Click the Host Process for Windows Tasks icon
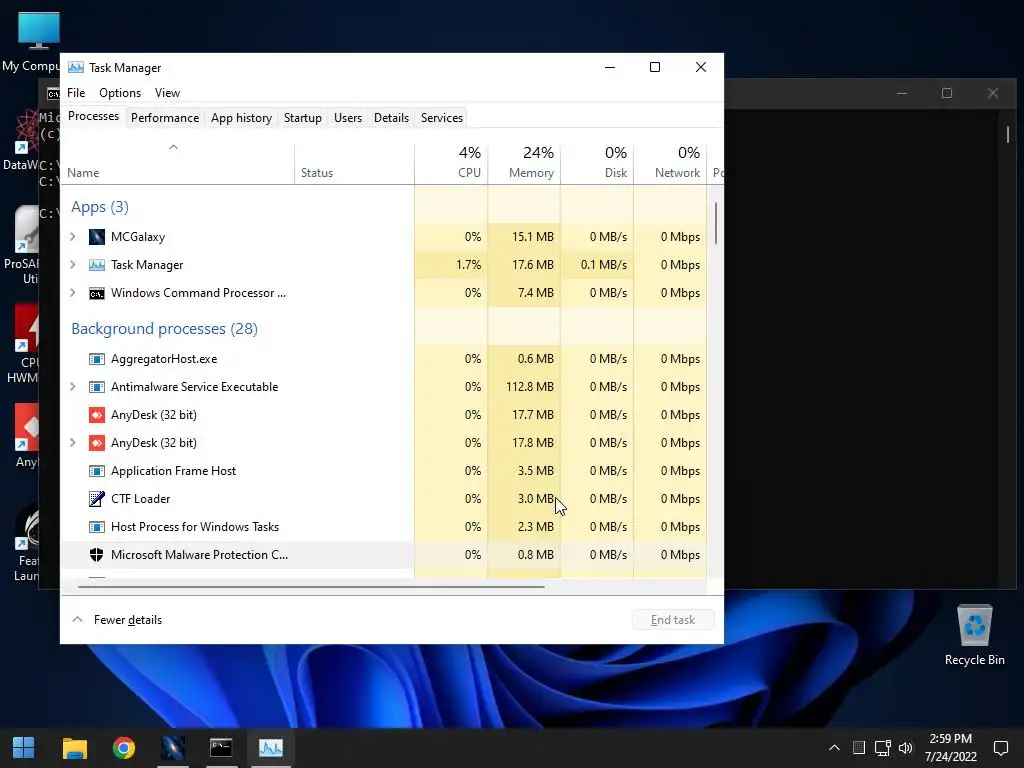Image resolution: width=1024 pixels, height=768 pixels. pos(97,526)
